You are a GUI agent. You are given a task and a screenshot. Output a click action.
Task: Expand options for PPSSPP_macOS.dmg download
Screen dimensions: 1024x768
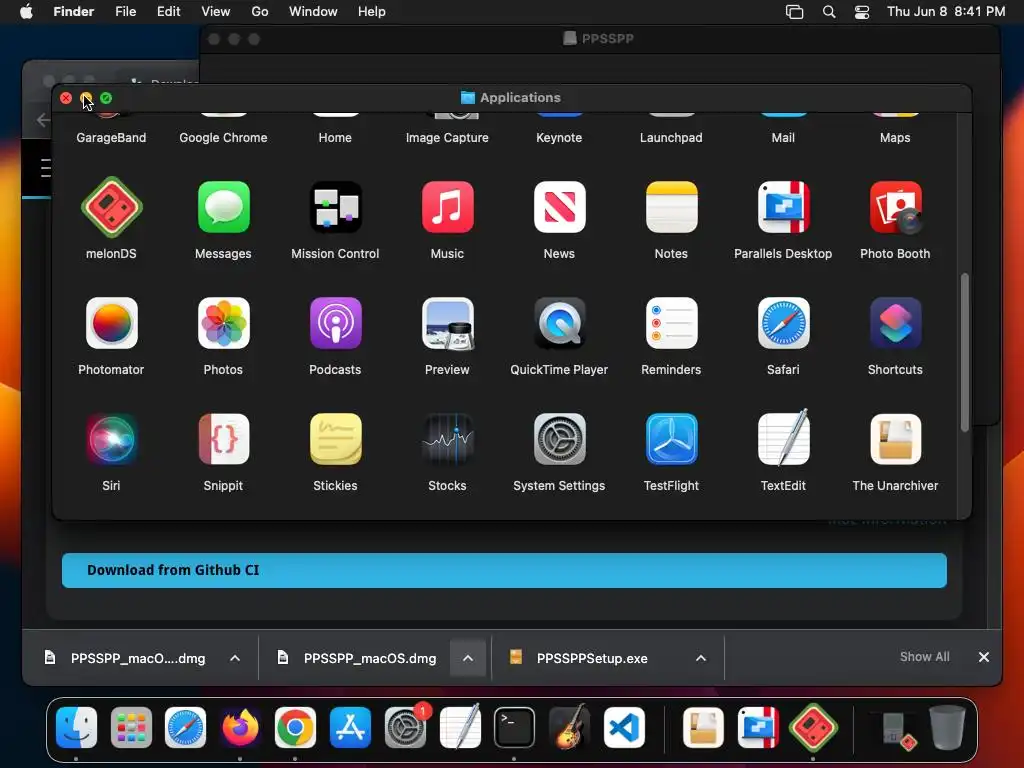468,658
